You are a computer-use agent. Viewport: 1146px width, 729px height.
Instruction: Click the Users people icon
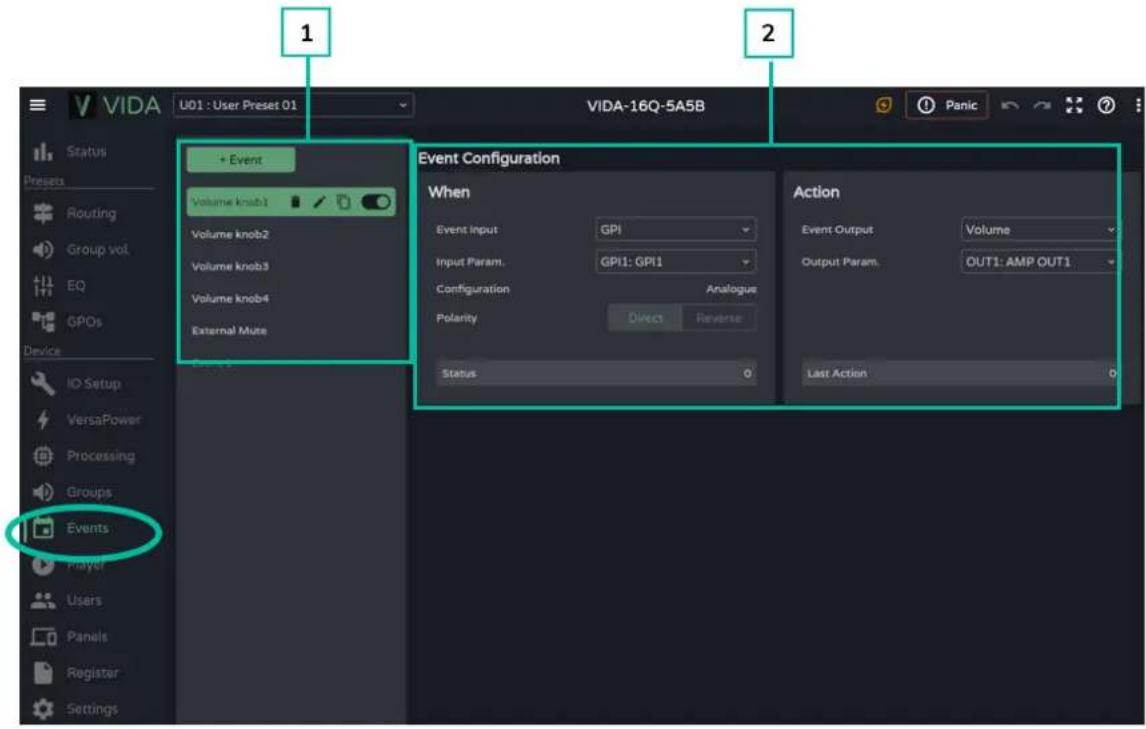(x=43, y=600)
